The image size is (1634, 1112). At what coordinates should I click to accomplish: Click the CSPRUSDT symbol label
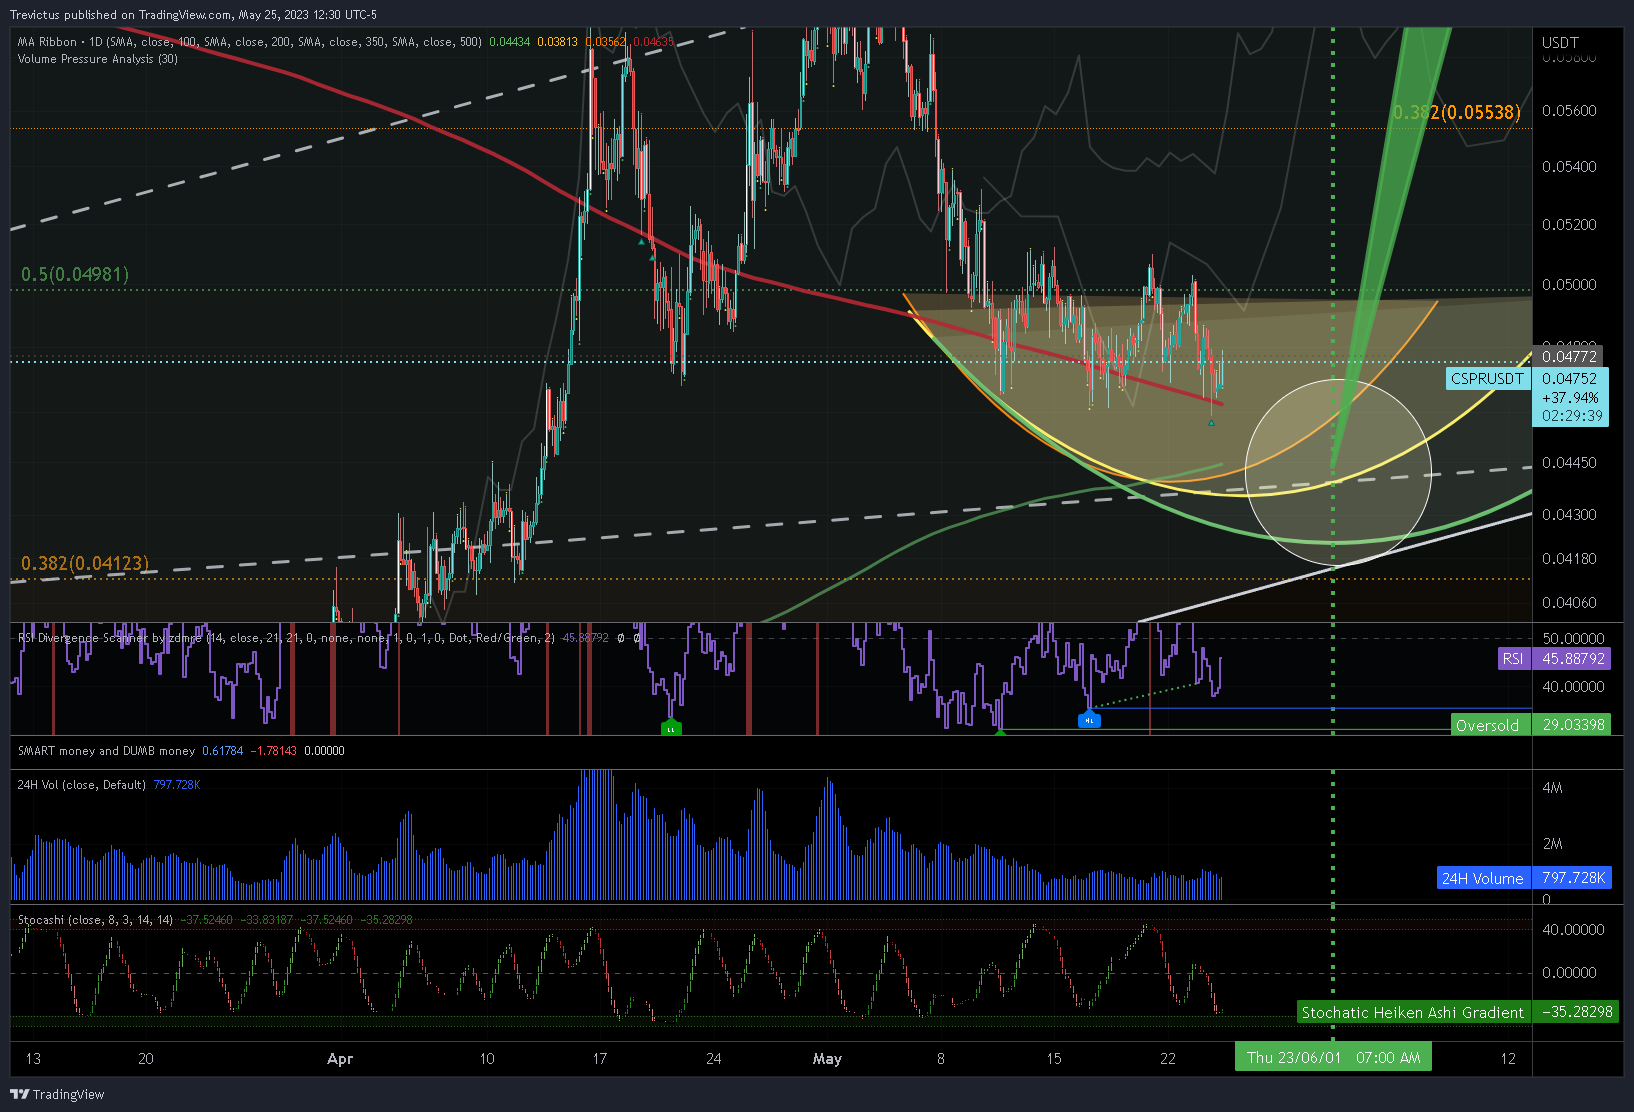1487,379
